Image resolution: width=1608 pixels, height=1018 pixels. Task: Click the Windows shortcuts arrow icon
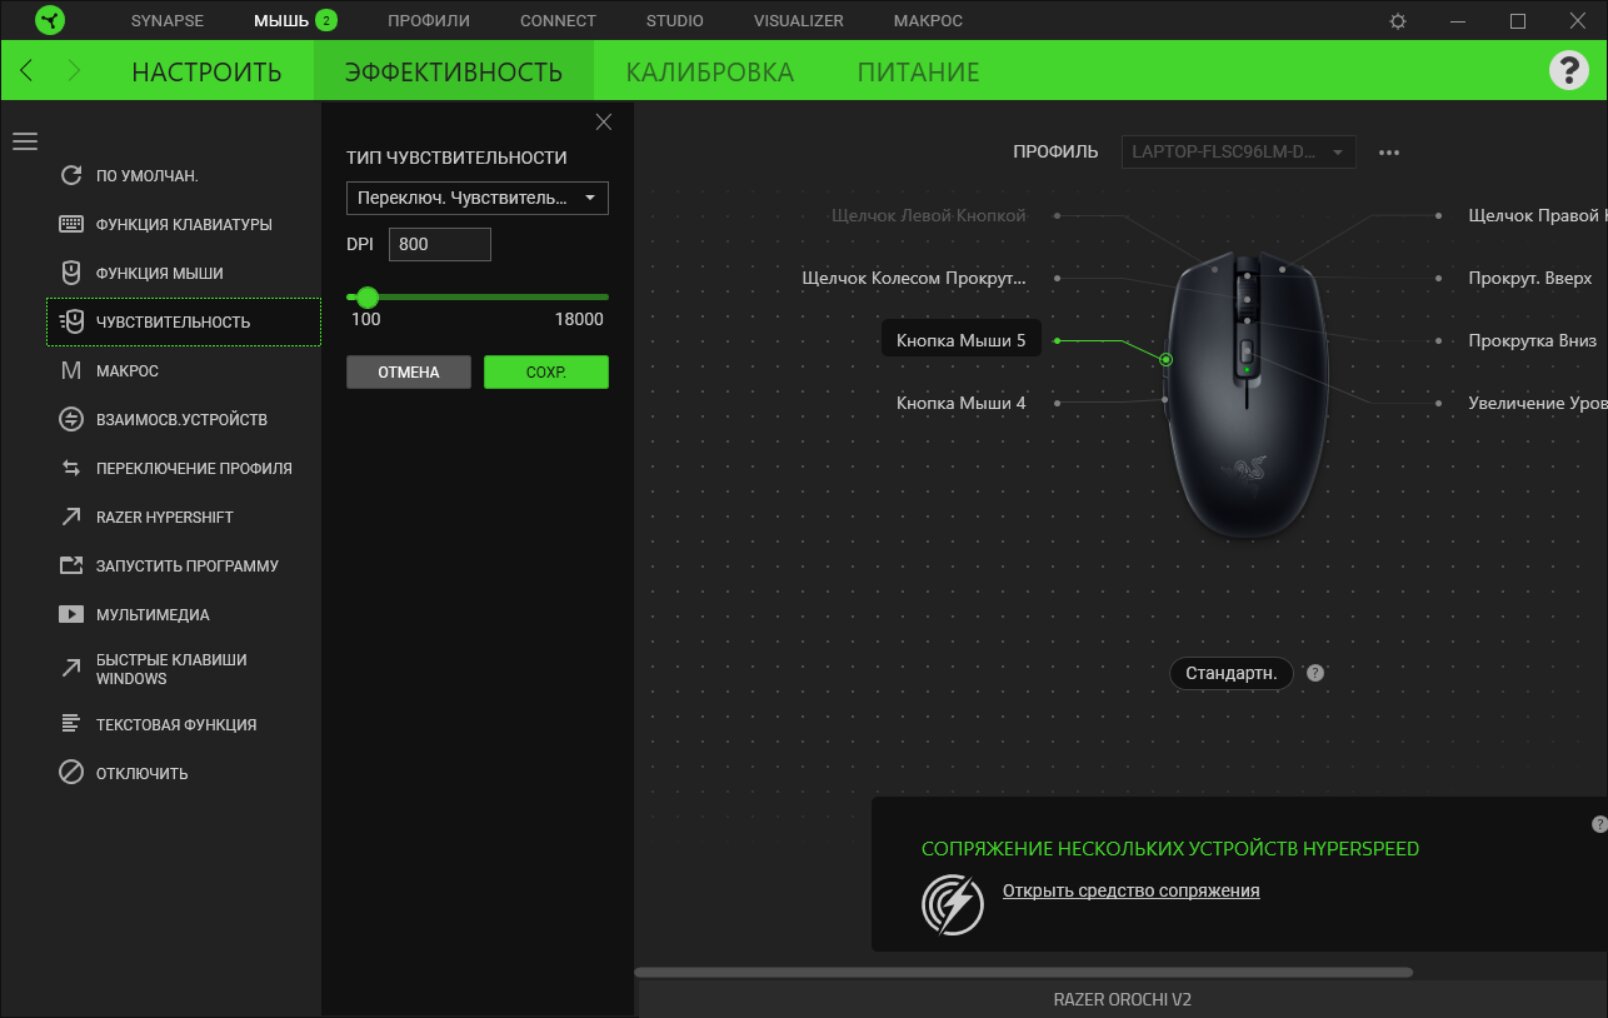[71, 668]
